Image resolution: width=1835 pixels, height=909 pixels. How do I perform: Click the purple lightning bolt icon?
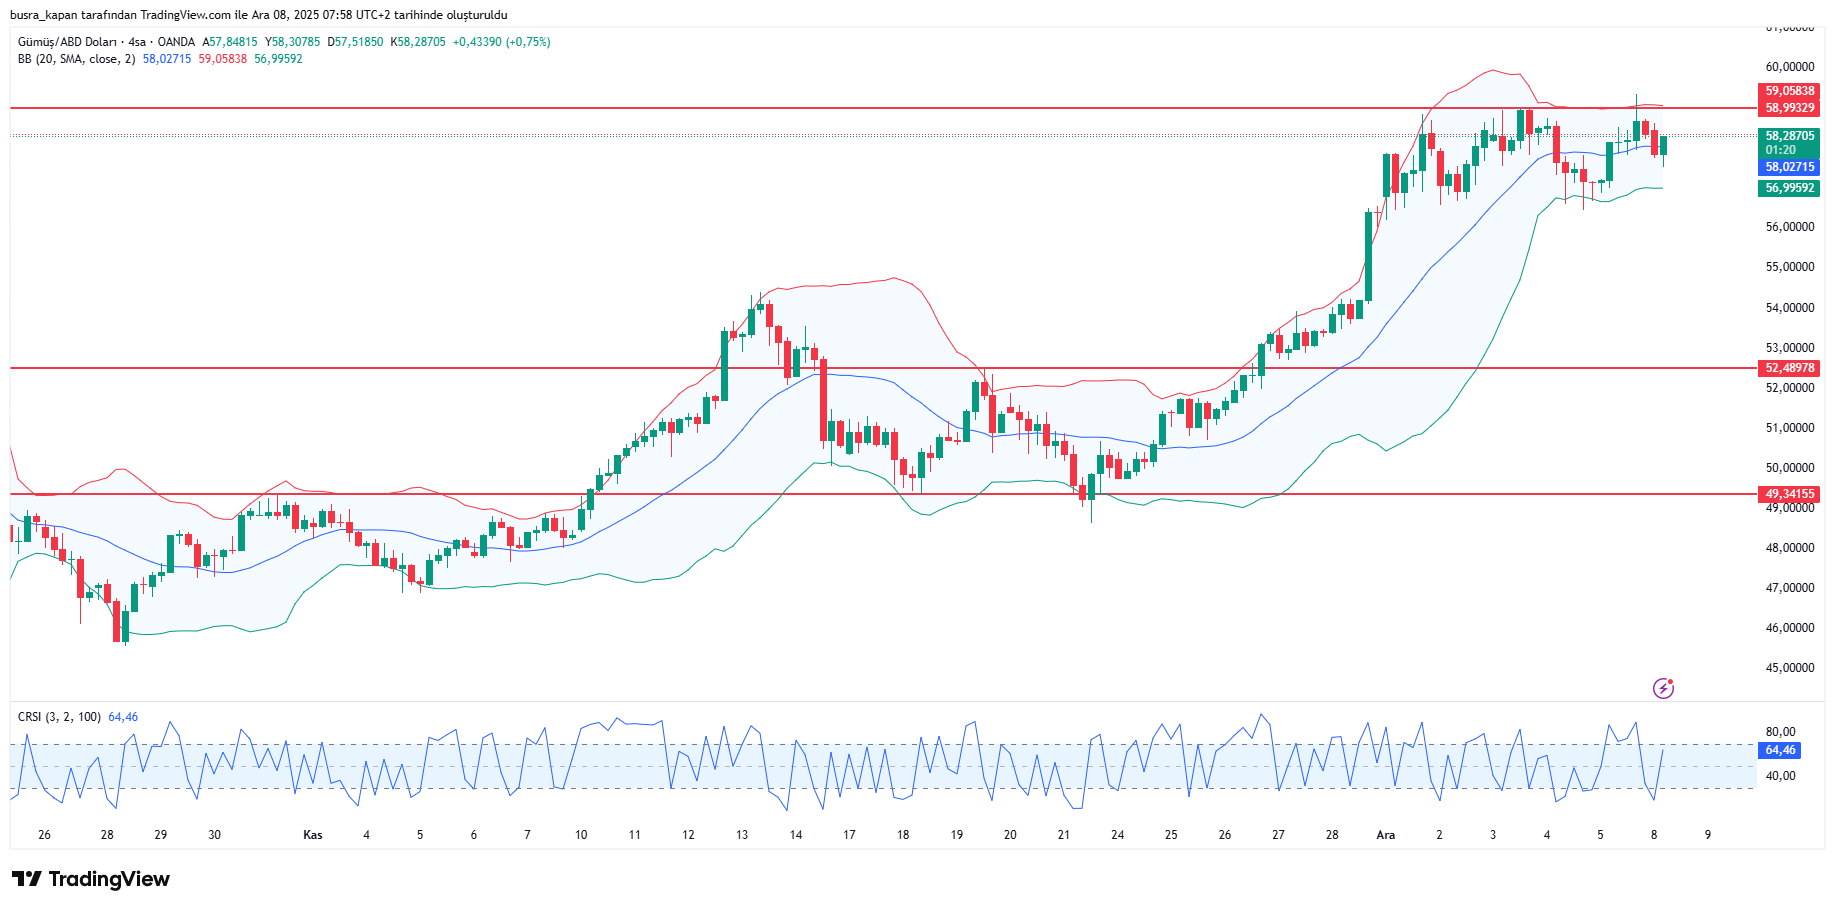1663,688
